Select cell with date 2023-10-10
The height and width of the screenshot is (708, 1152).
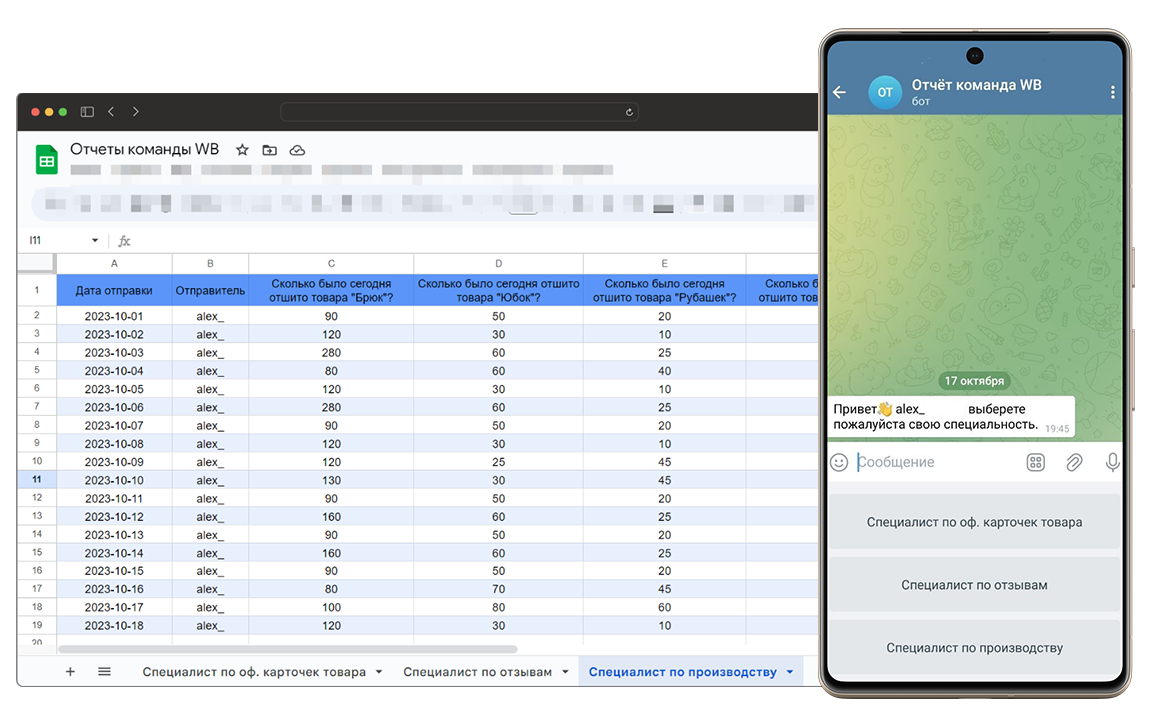click(114, 480)
